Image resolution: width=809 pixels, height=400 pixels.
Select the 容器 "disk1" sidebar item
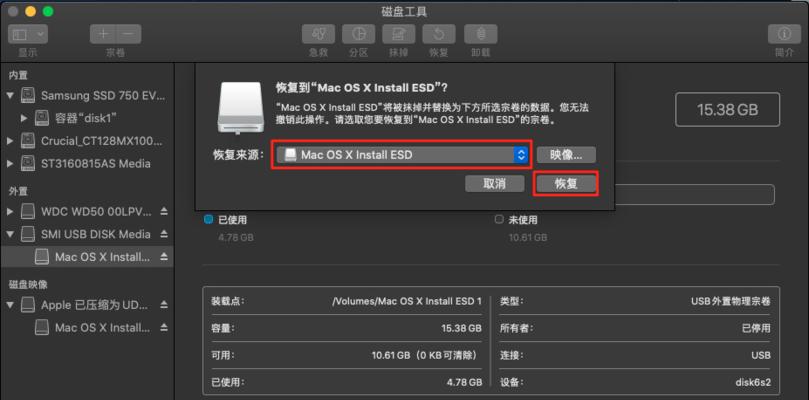point(87,118)
